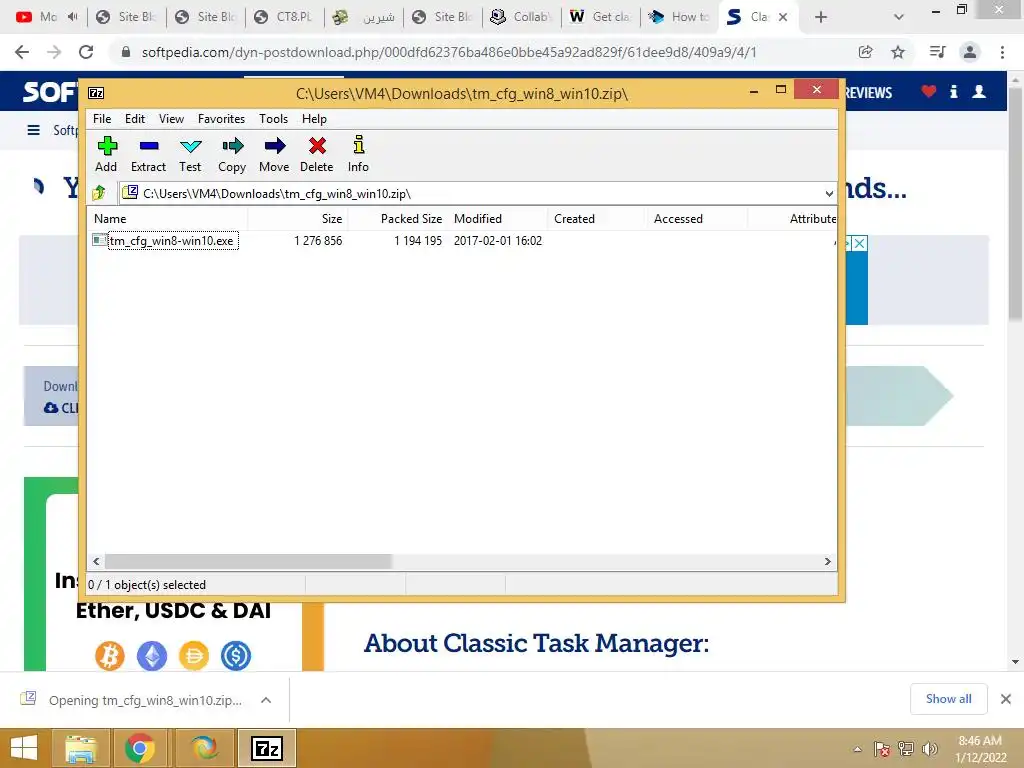The width and height of the screenshot is (1024, 768).
Task: Click Softpedia heart icon in header
Action: tap(929, 91)
